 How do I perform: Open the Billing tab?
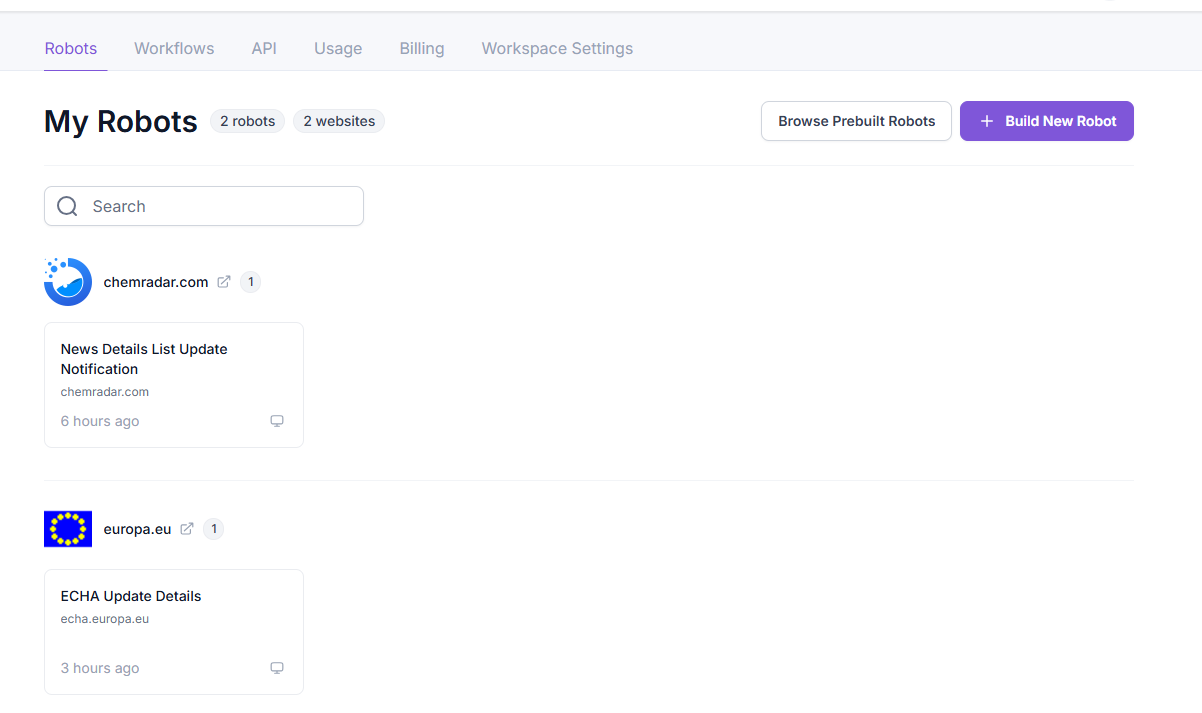[x=422, y=48]
